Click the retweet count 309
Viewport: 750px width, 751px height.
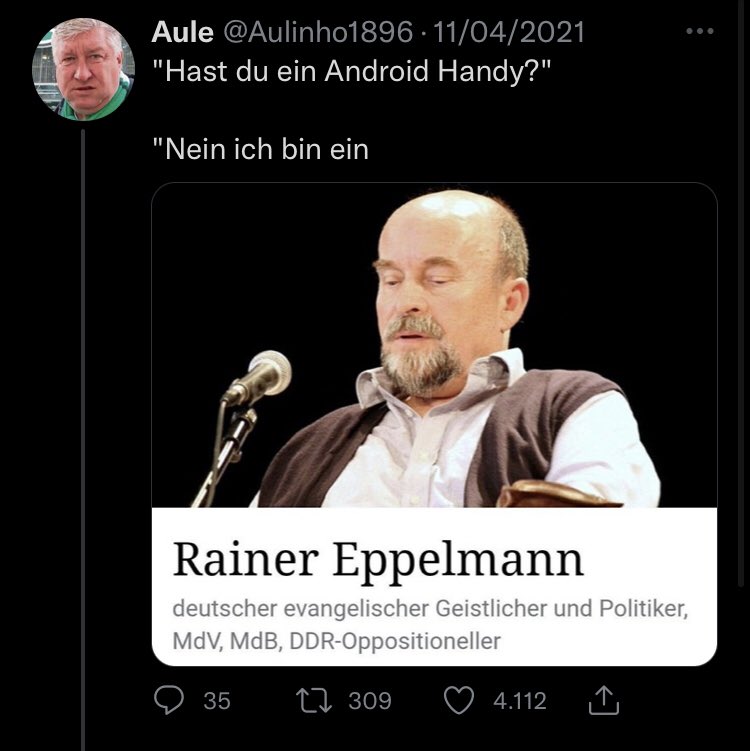point(370,700)
